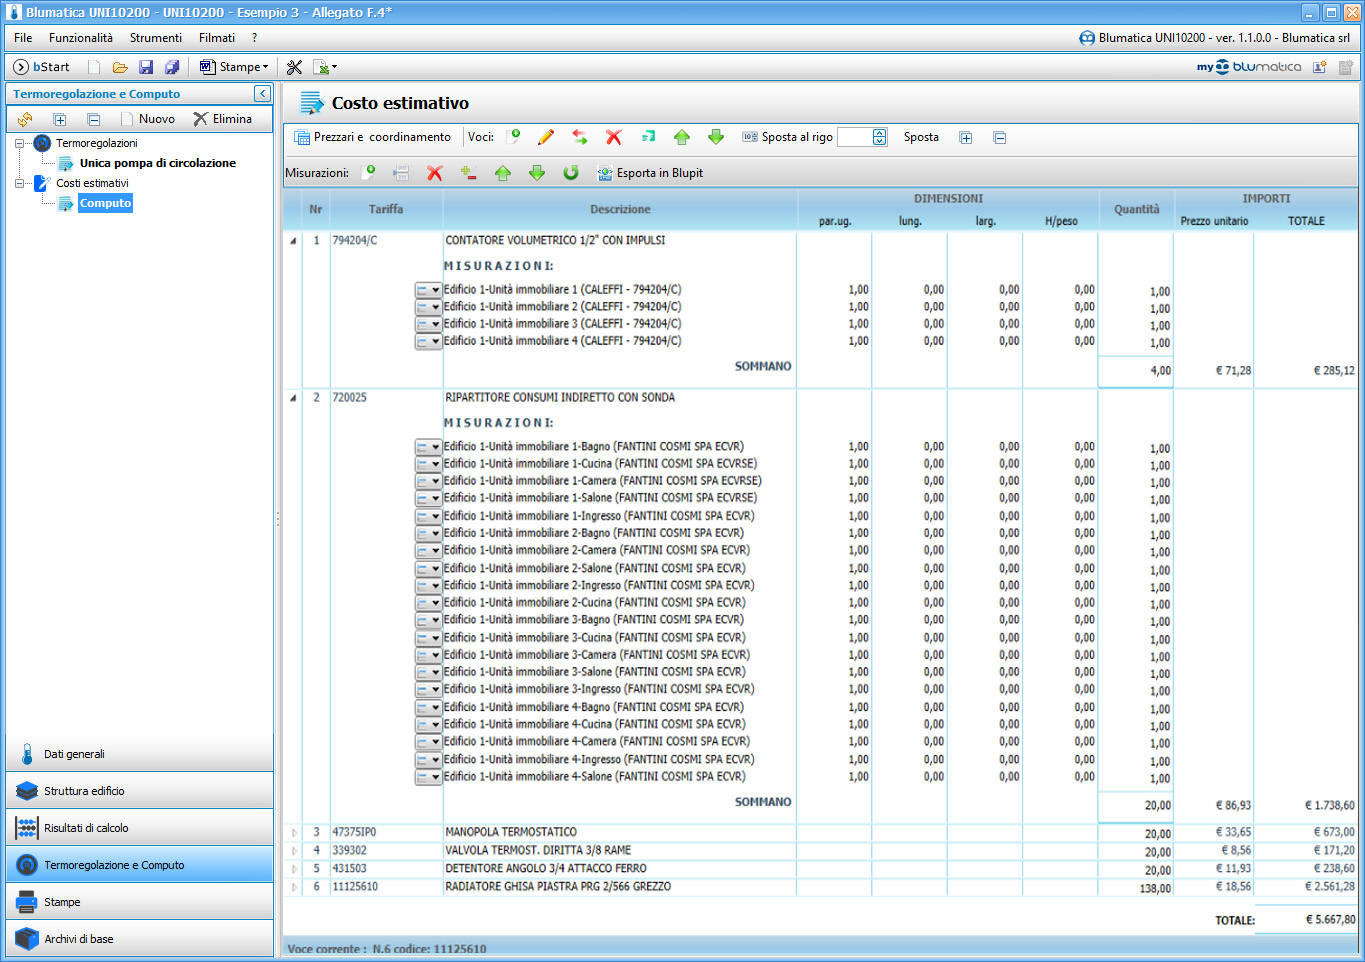Click the sync arrows icon in the left panel
The image size is (1365, 962).
click(25, 119)
